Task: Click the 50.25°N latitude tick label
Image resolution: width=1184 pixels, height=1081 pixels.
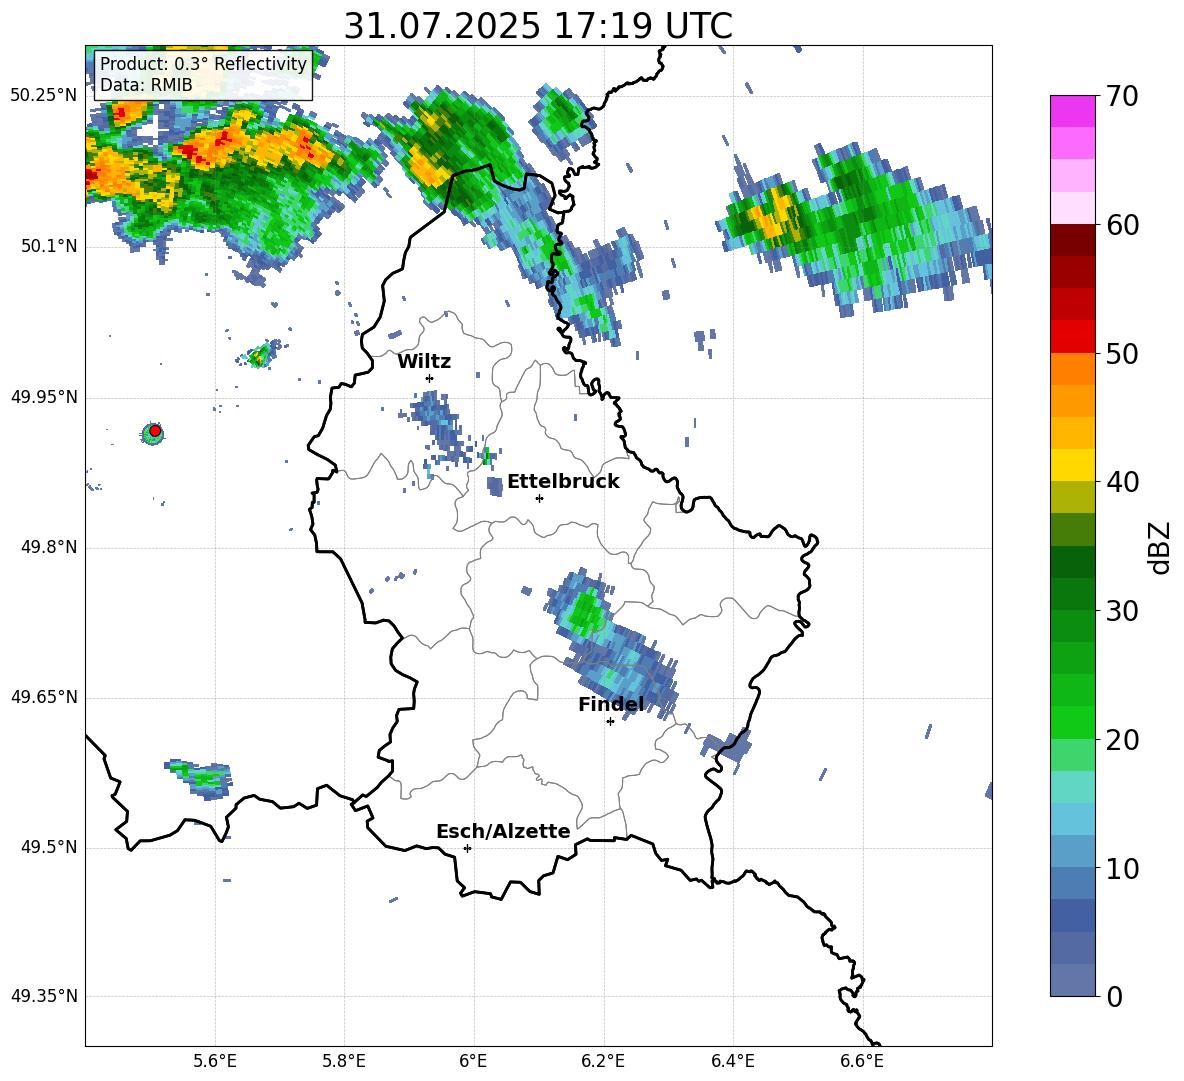Action: (44, 96)
